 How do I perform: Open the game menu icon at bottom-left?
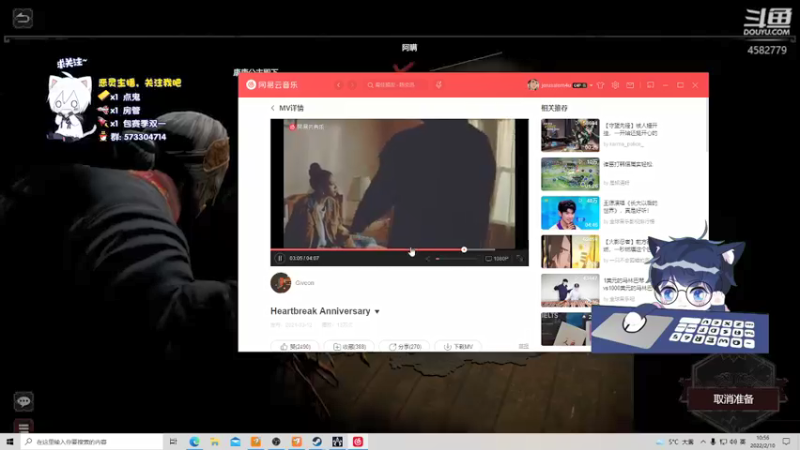23,427
